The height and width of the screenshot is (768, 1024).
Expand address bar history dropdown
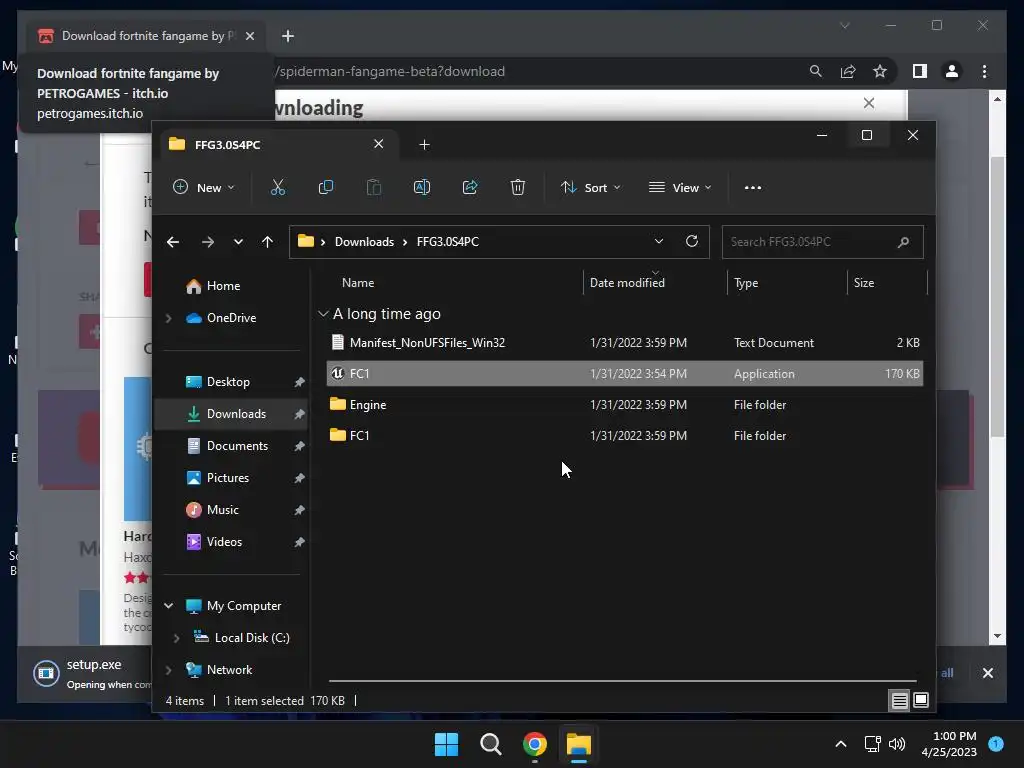[659, 242]
